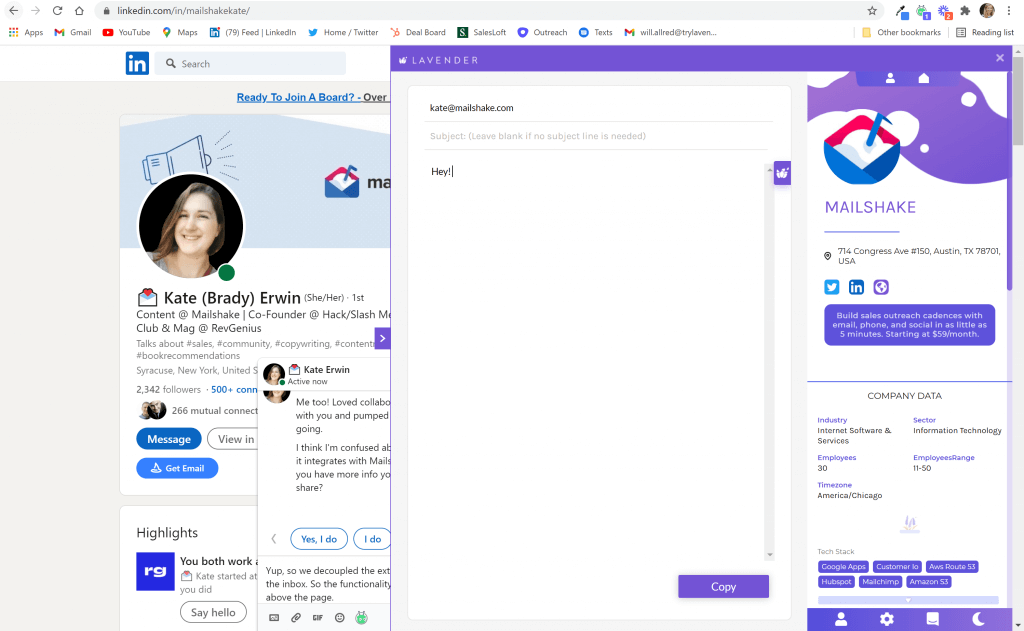The image size is (1024, 631).
Task: Choose the 'I do' quick reply
Action: click(x=372, y=539)
